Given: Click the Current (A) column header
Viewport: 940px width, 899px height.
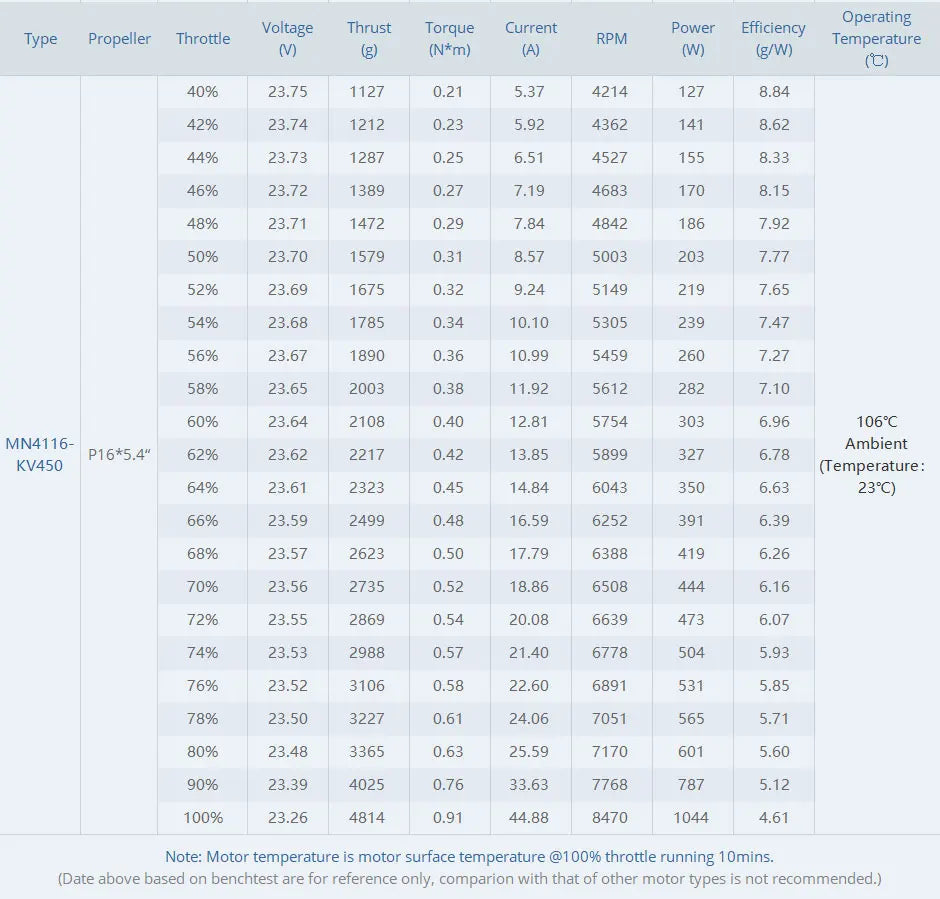Looking at the screenshot, I should point(531,39).
